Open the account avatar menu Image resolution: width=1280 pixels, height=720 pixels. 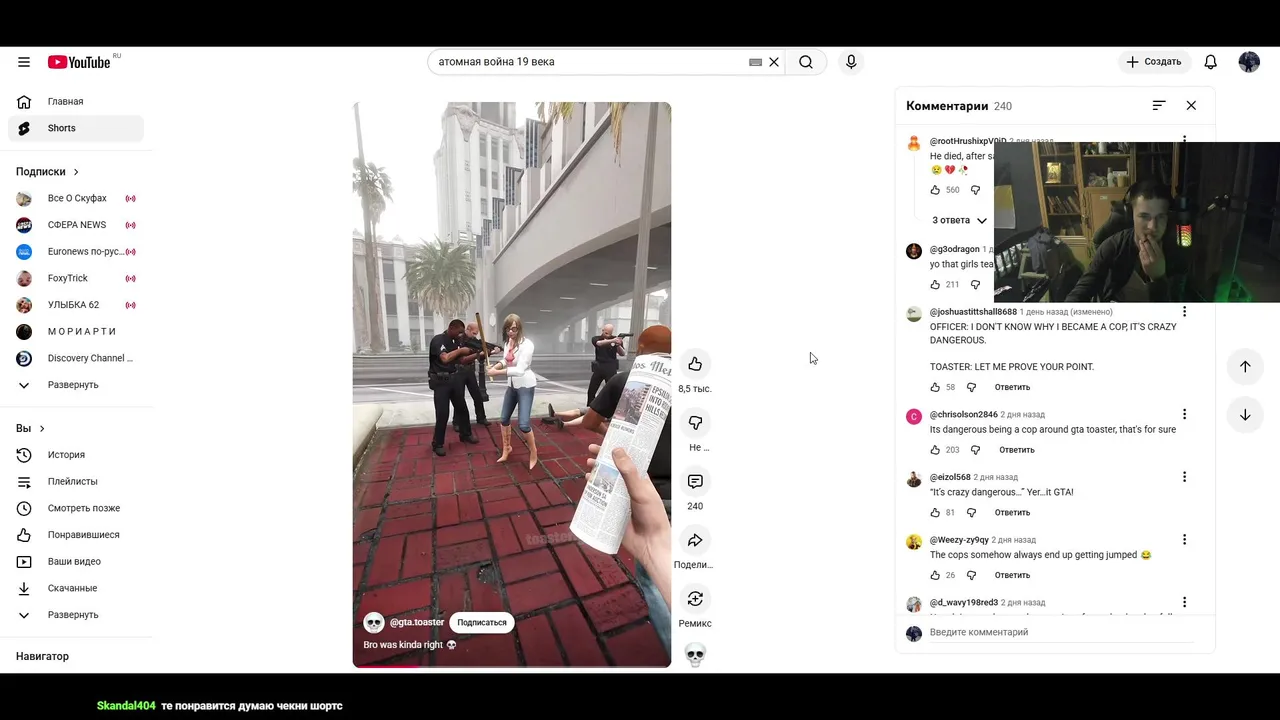pos(1249,62)
